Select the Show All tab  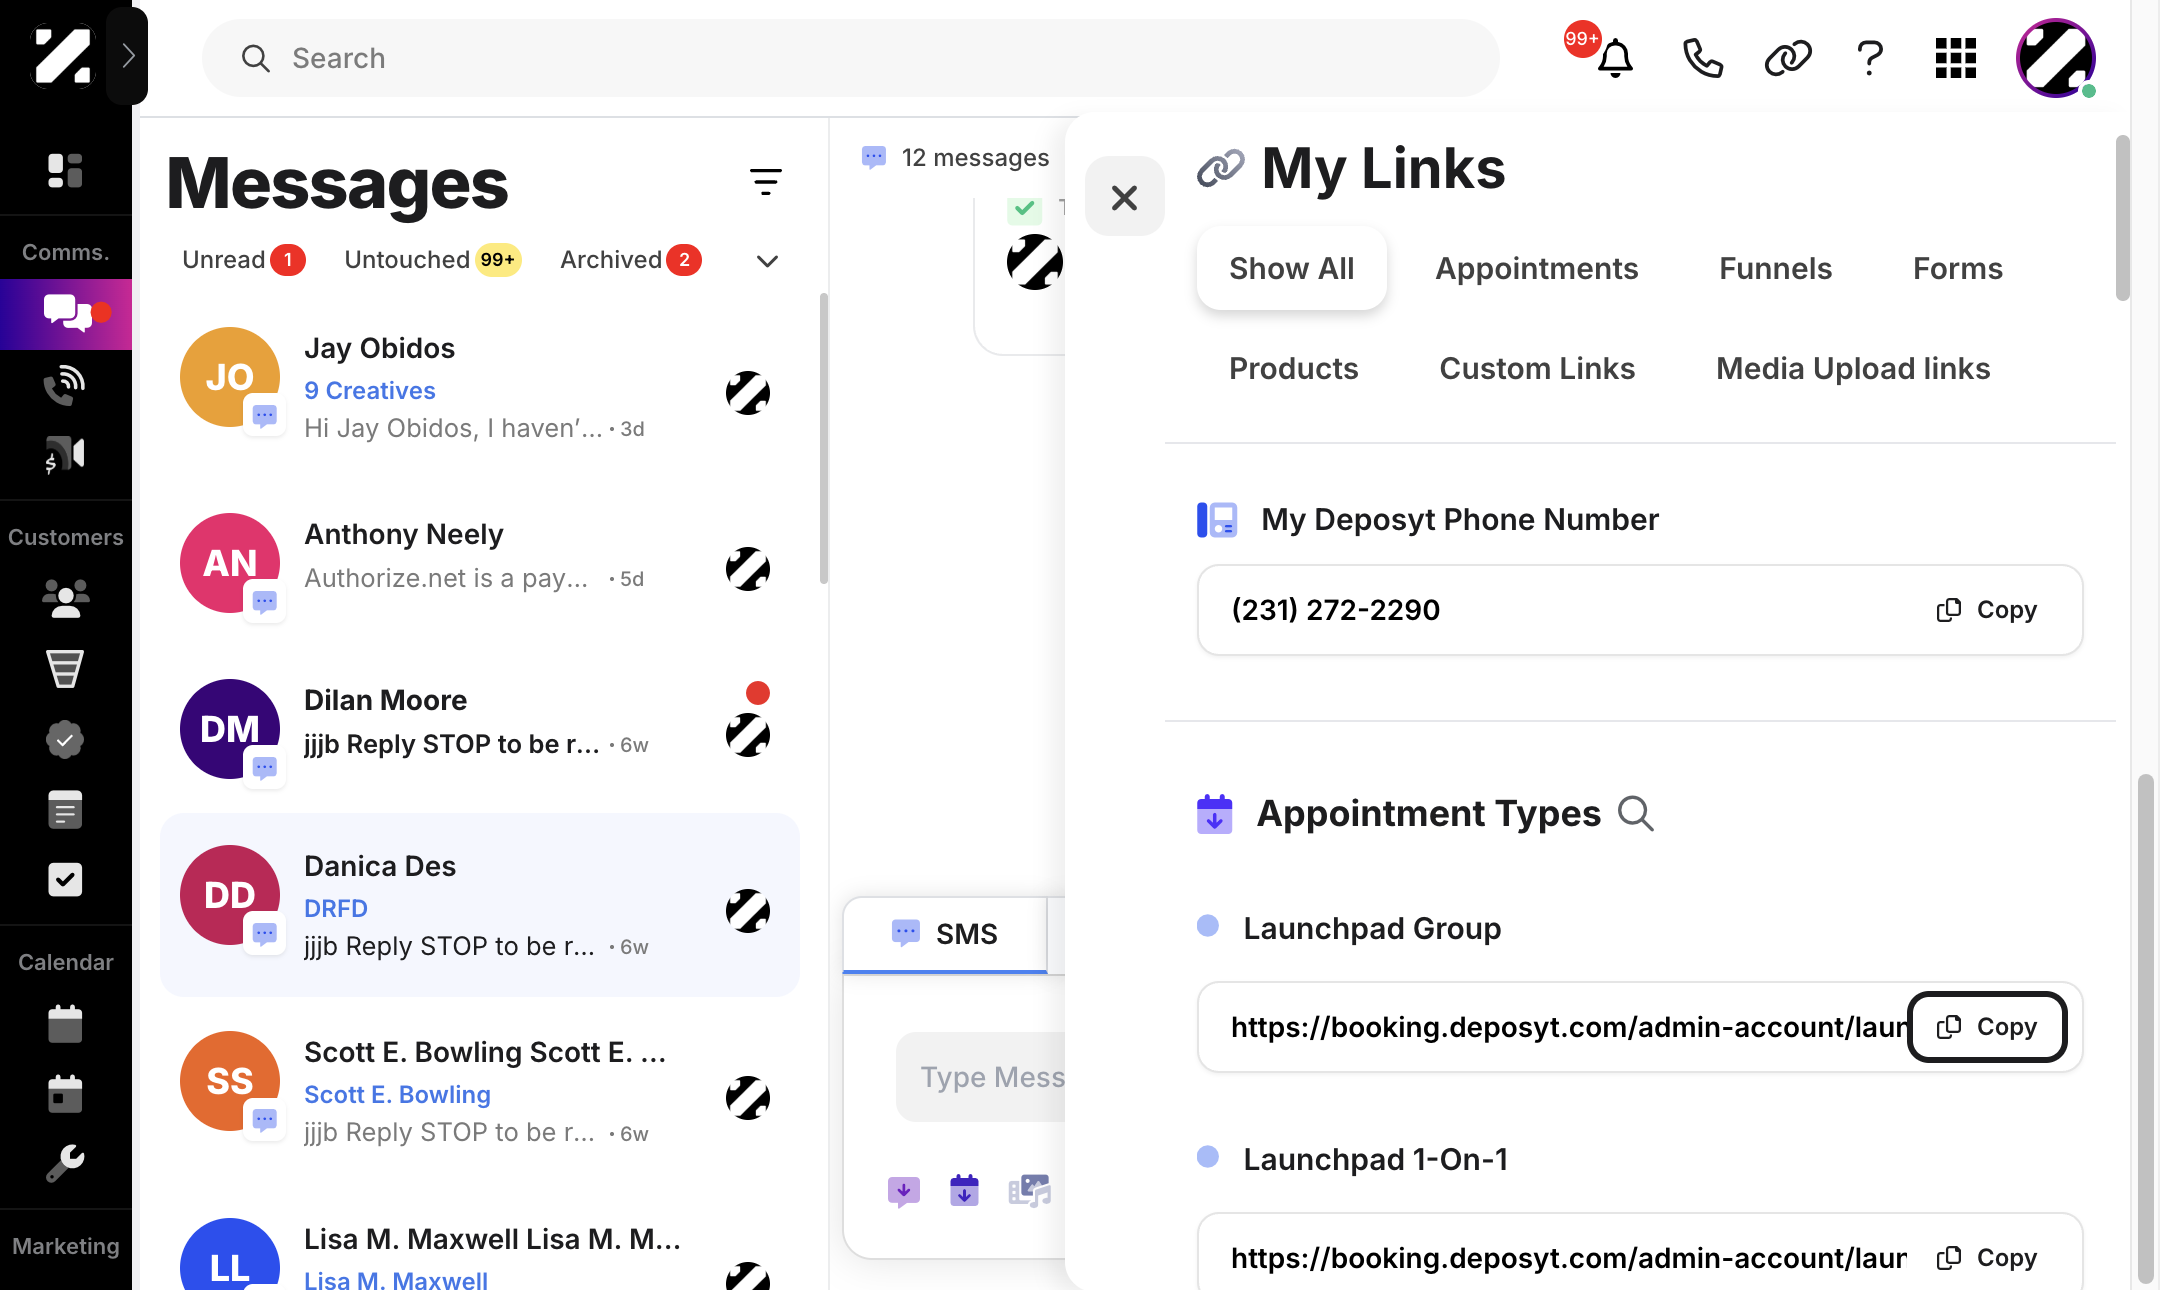pos(1291,268)
